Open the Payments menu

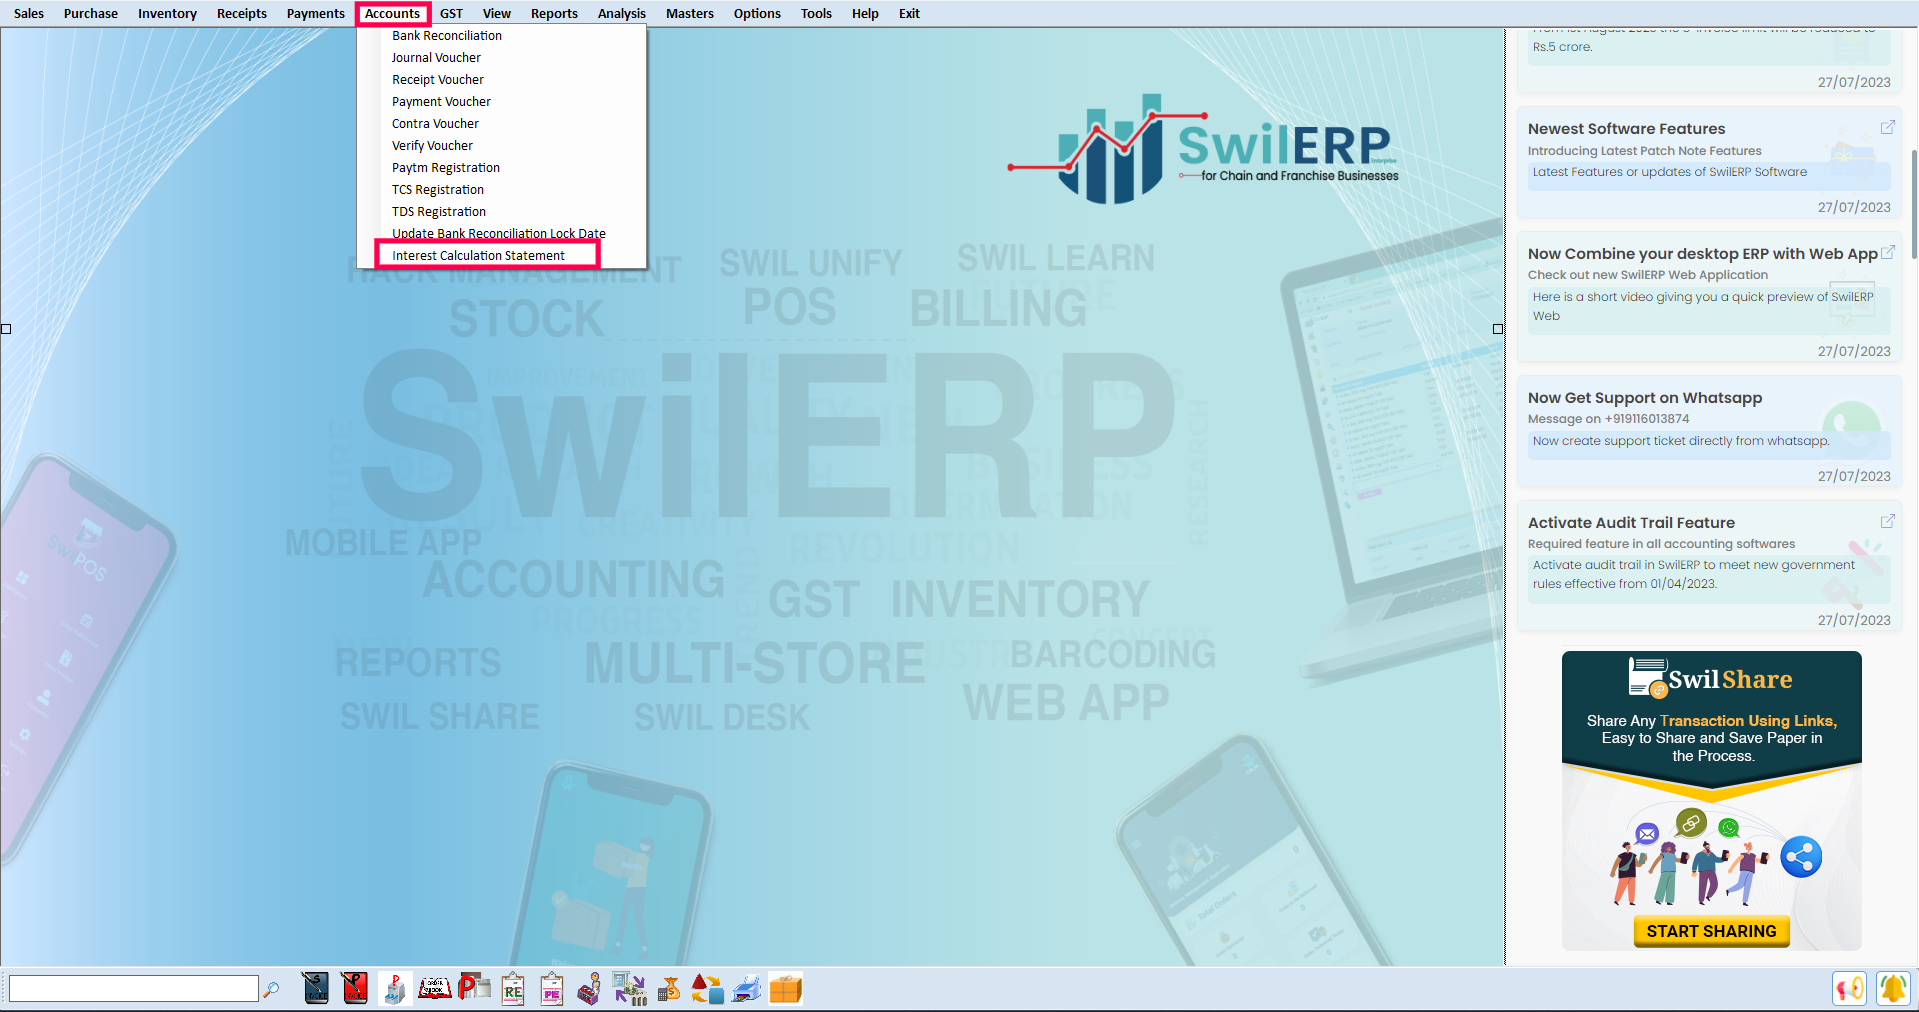[x=316, y=13]
